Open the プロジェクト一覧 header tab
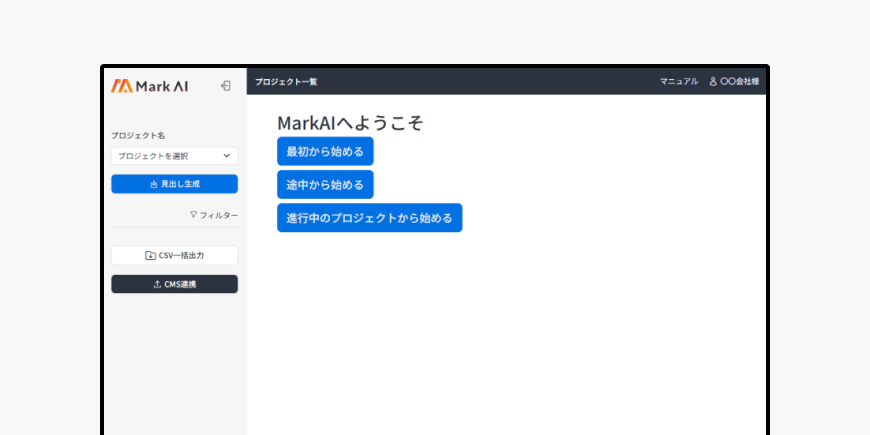 tap(286, 81)
